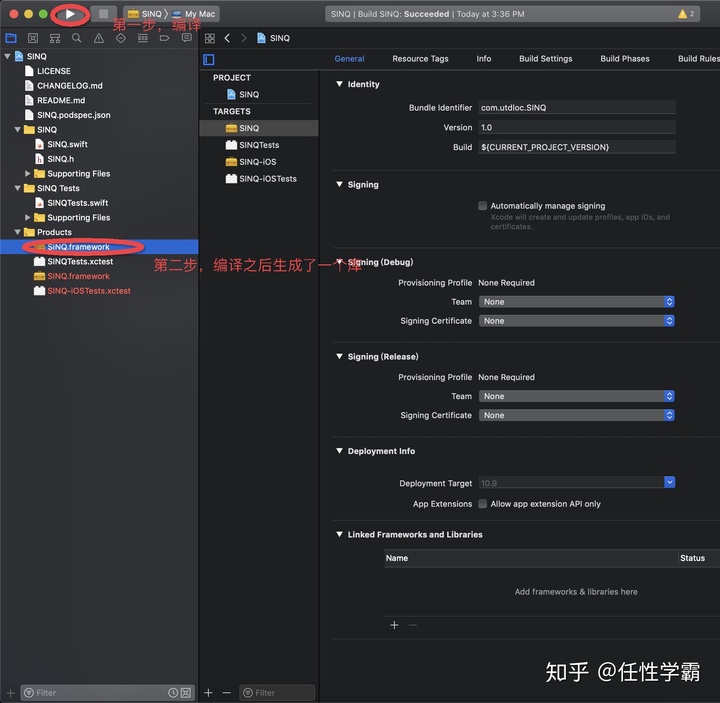Switch to the Build Rules tab

698,59
